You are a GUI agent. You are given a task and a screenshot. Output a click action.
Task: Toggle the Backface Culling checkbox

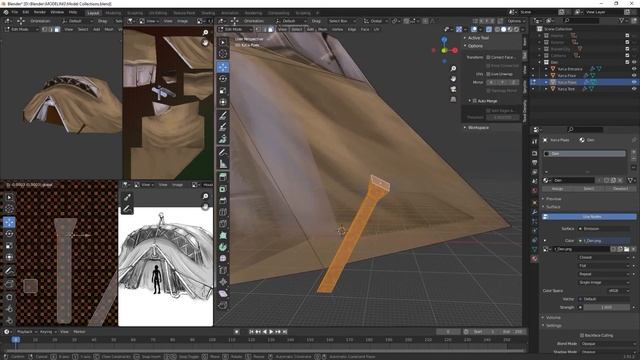pyautogui.click(x=582, y=335)
